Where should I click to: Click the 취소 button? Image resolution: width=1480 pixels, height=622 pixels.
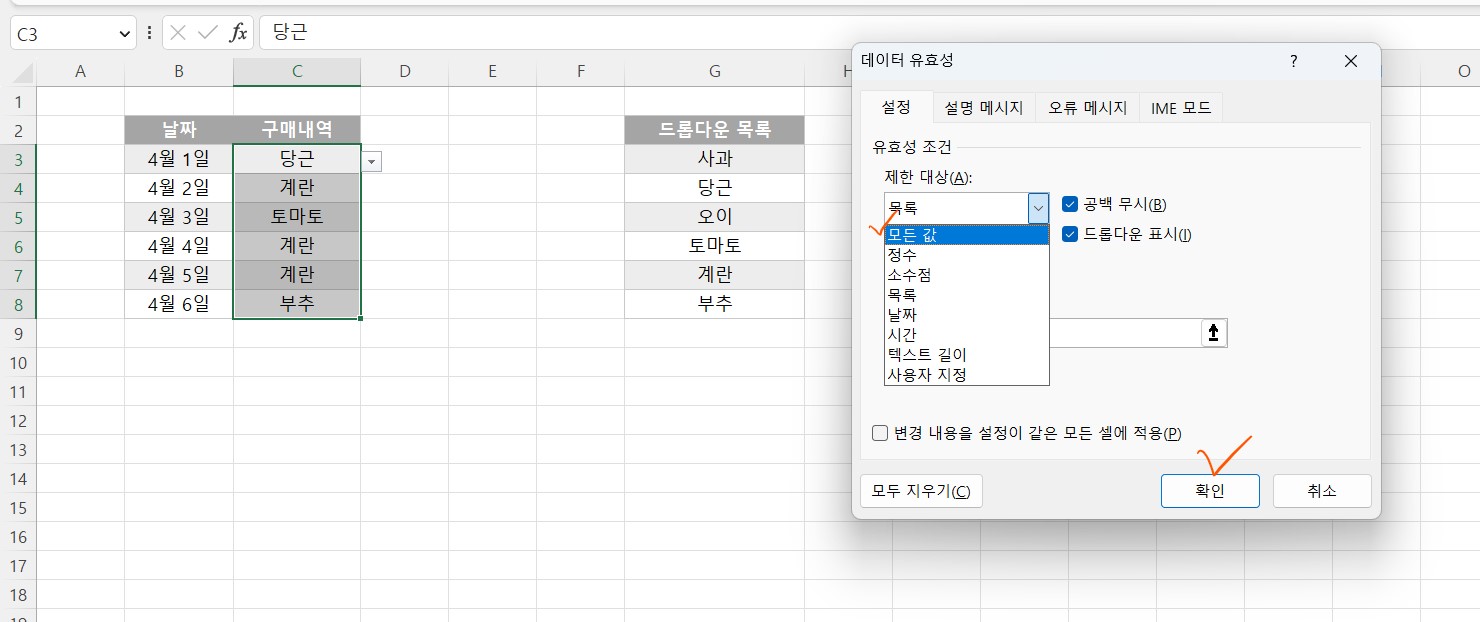[x=1322, y=490]
